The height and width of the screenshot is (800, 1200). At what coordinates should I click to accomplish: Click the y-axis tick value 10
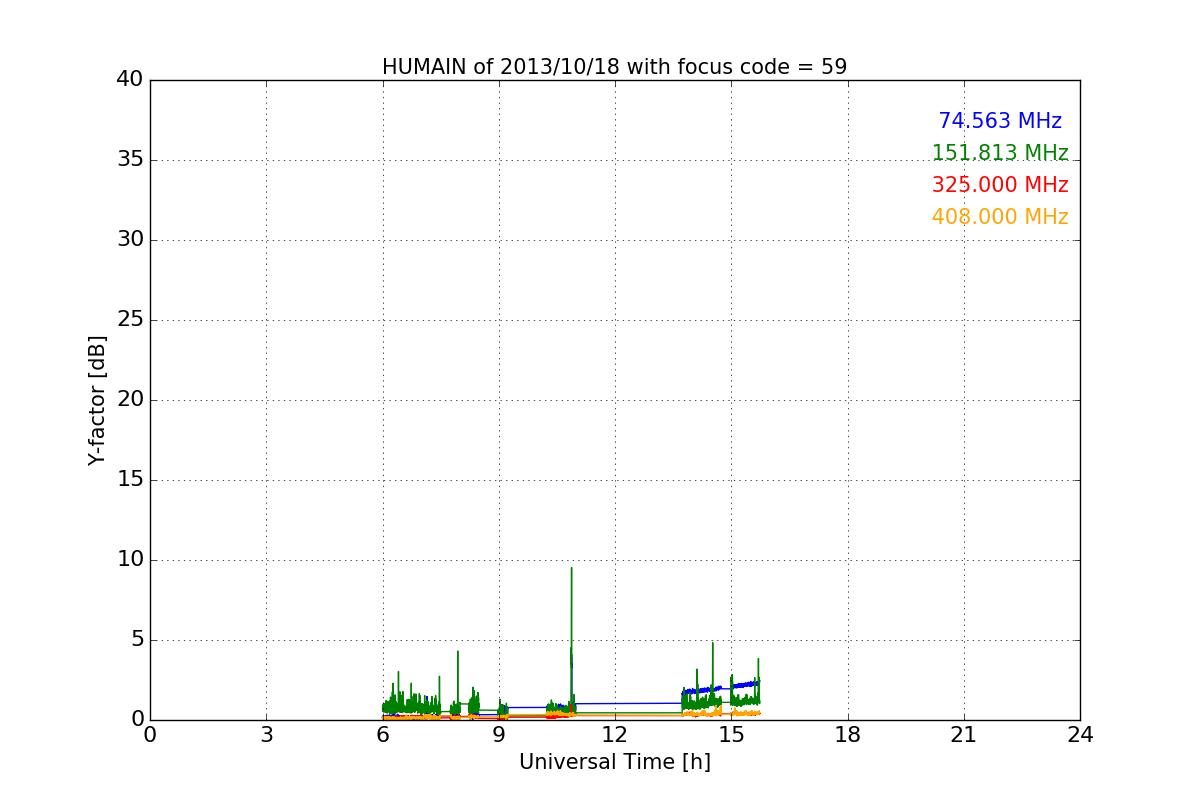coord(129,560)
